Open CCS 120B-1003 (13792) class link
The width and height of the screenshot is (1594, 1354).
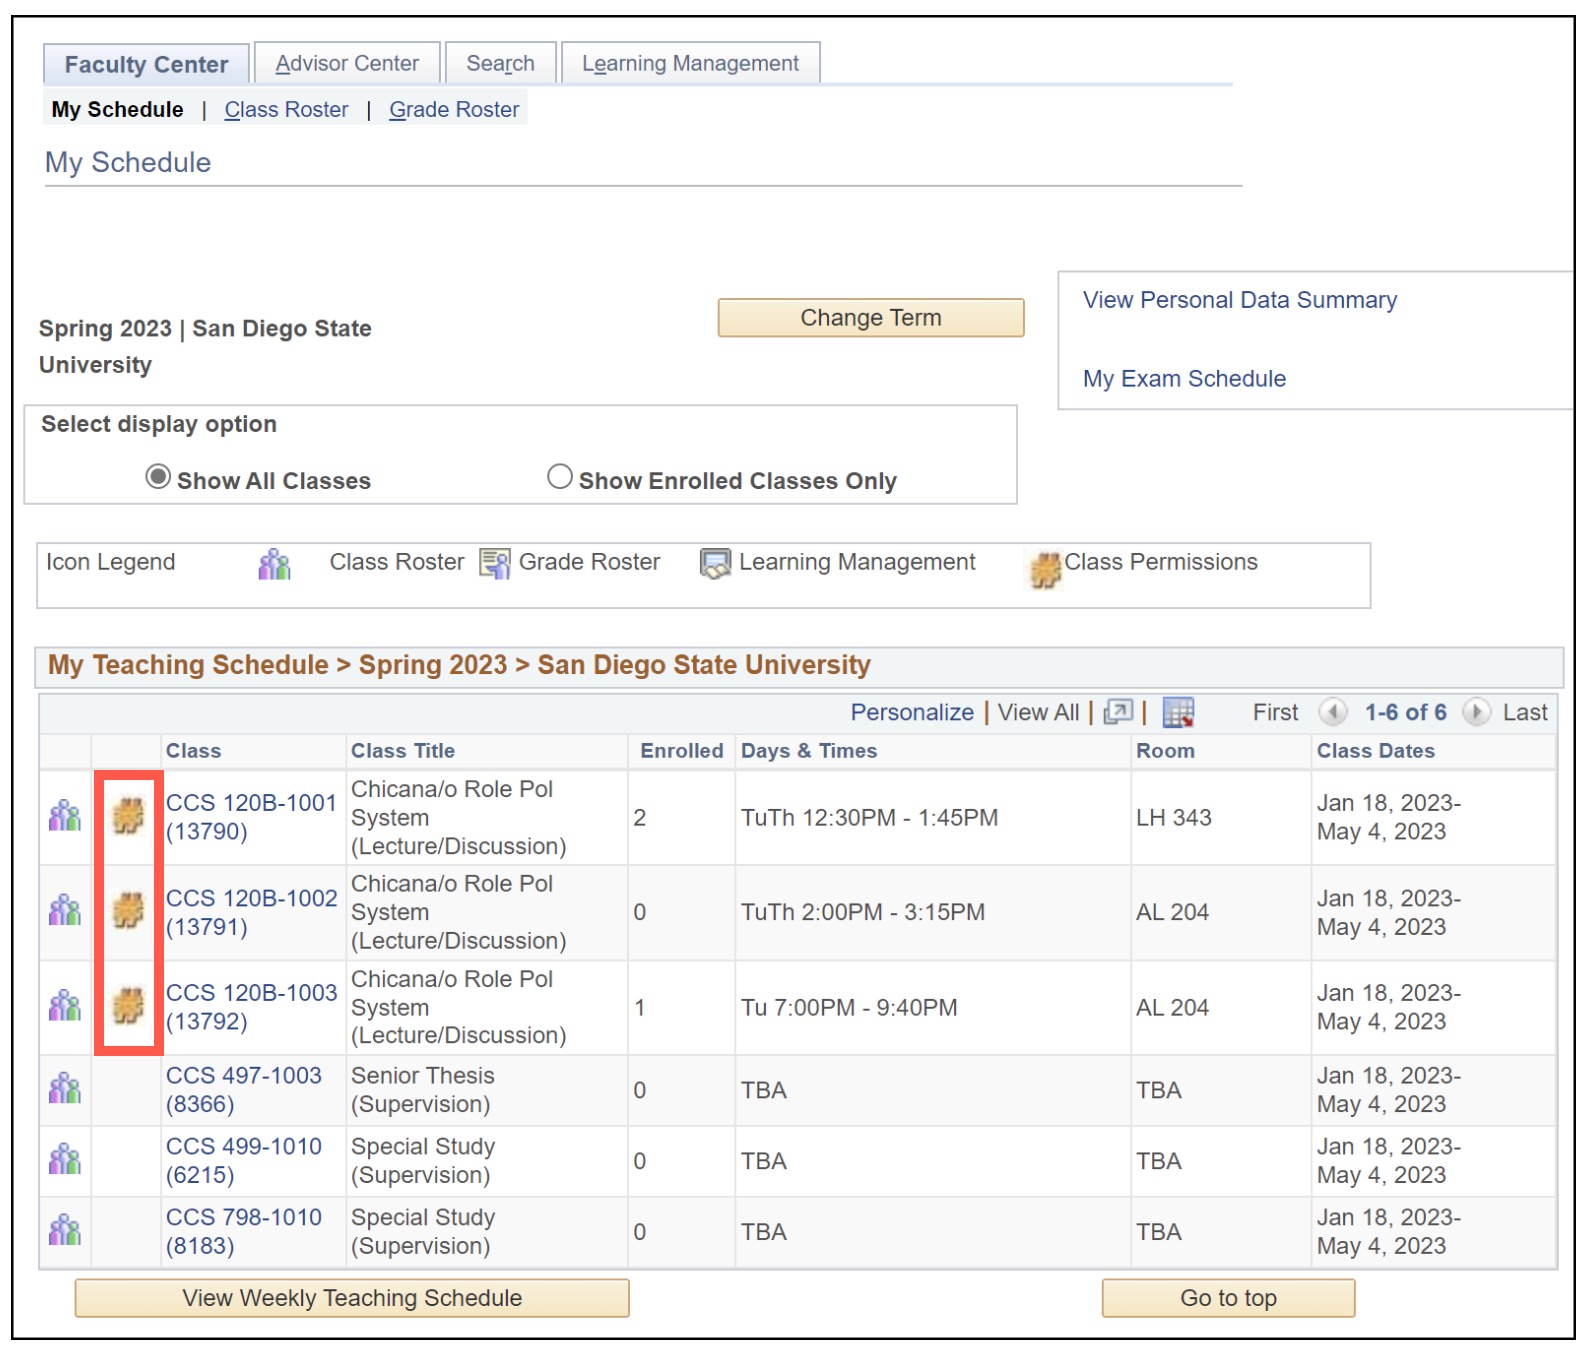click(251, 1007)
